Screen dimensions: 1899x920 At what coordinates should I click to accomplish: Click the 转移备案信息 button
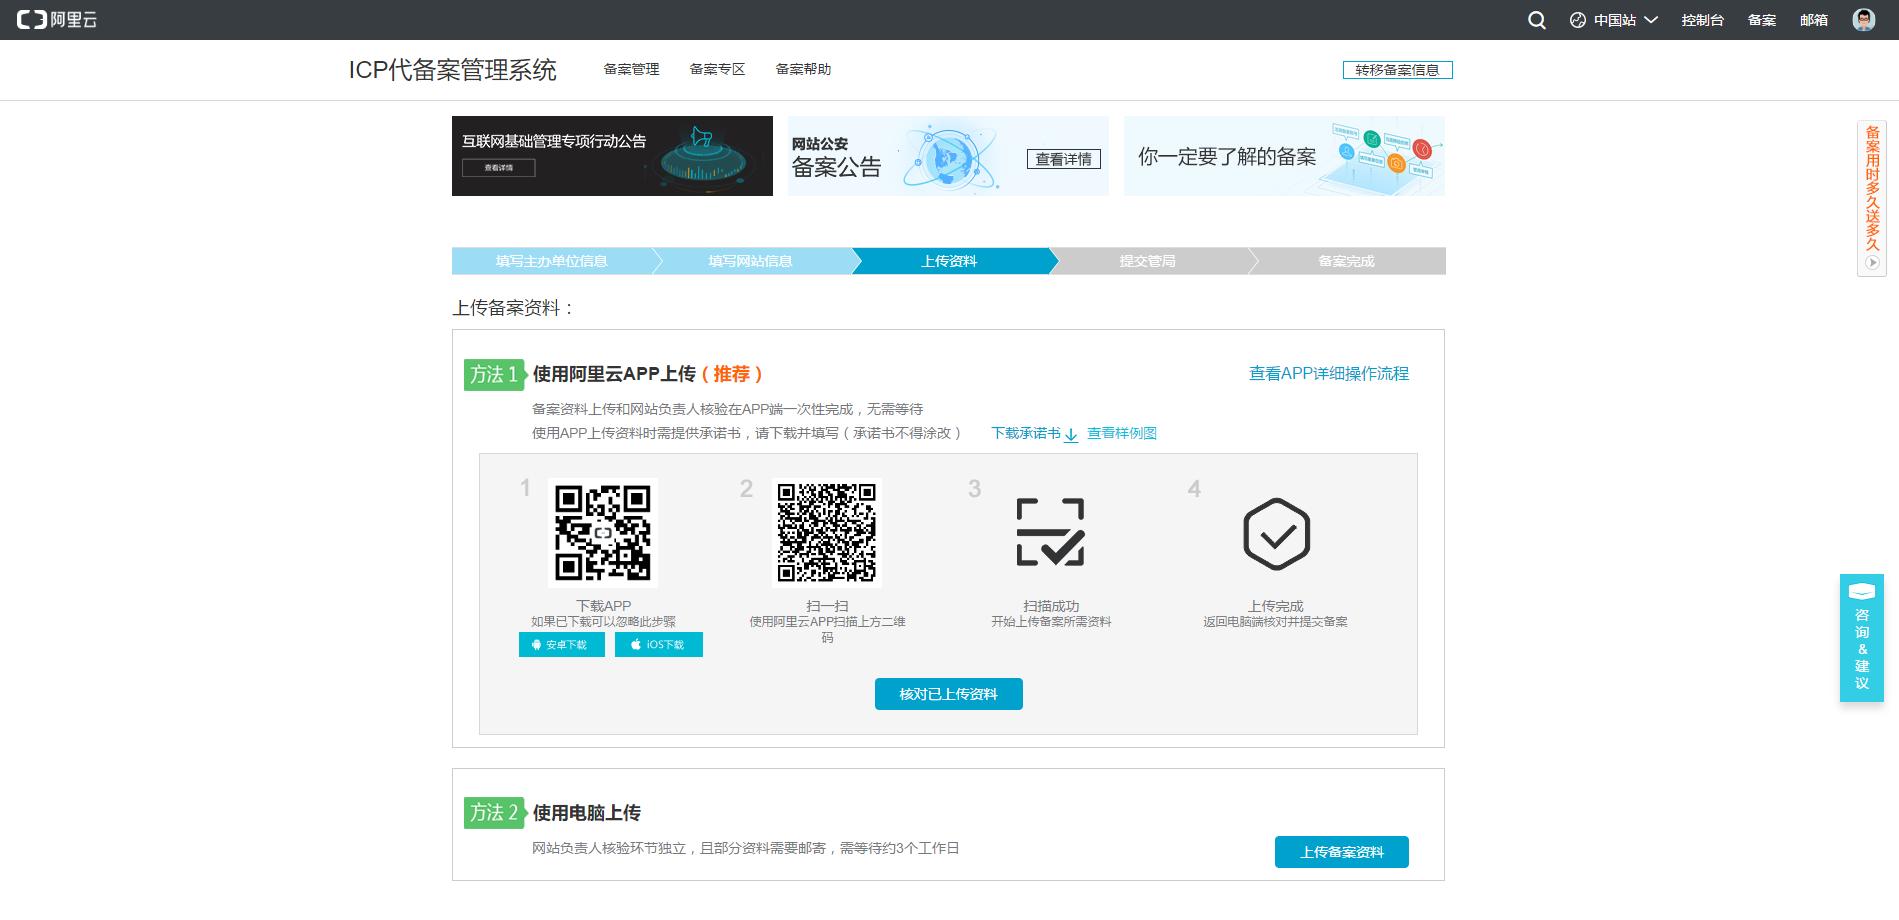tap(1397, 69)
